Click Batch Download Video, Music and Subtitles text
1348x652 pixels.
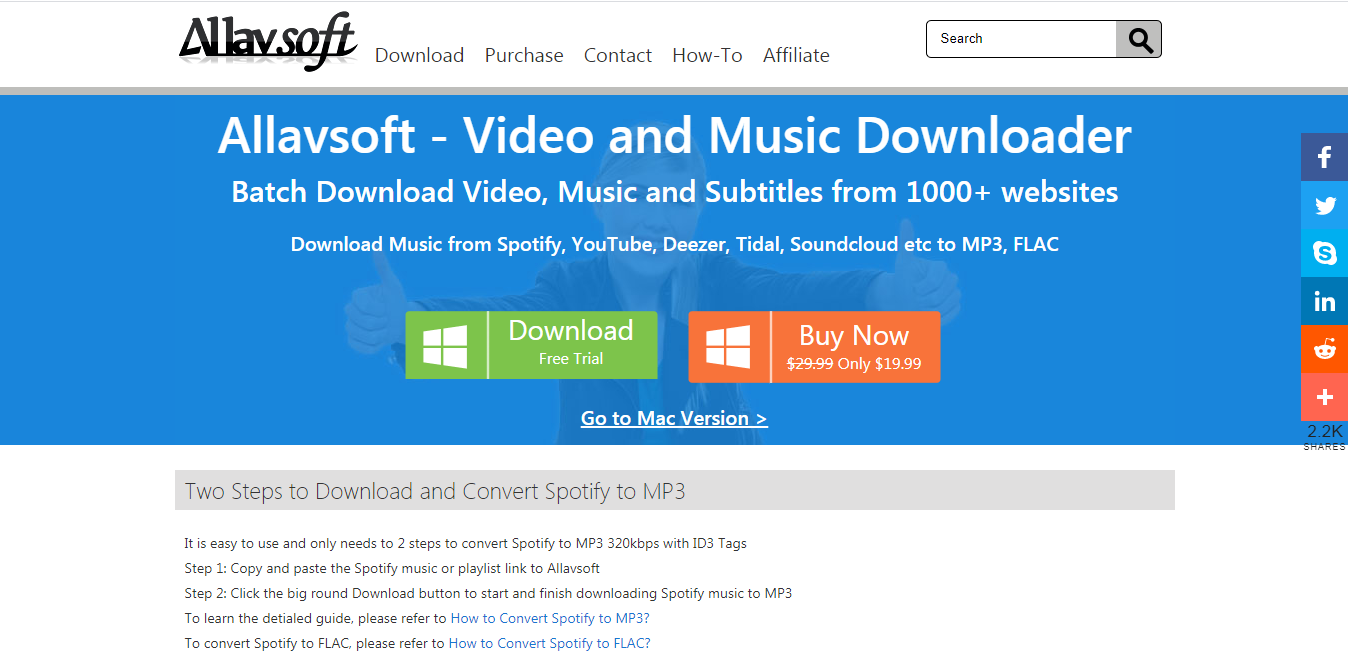point(674,191)
